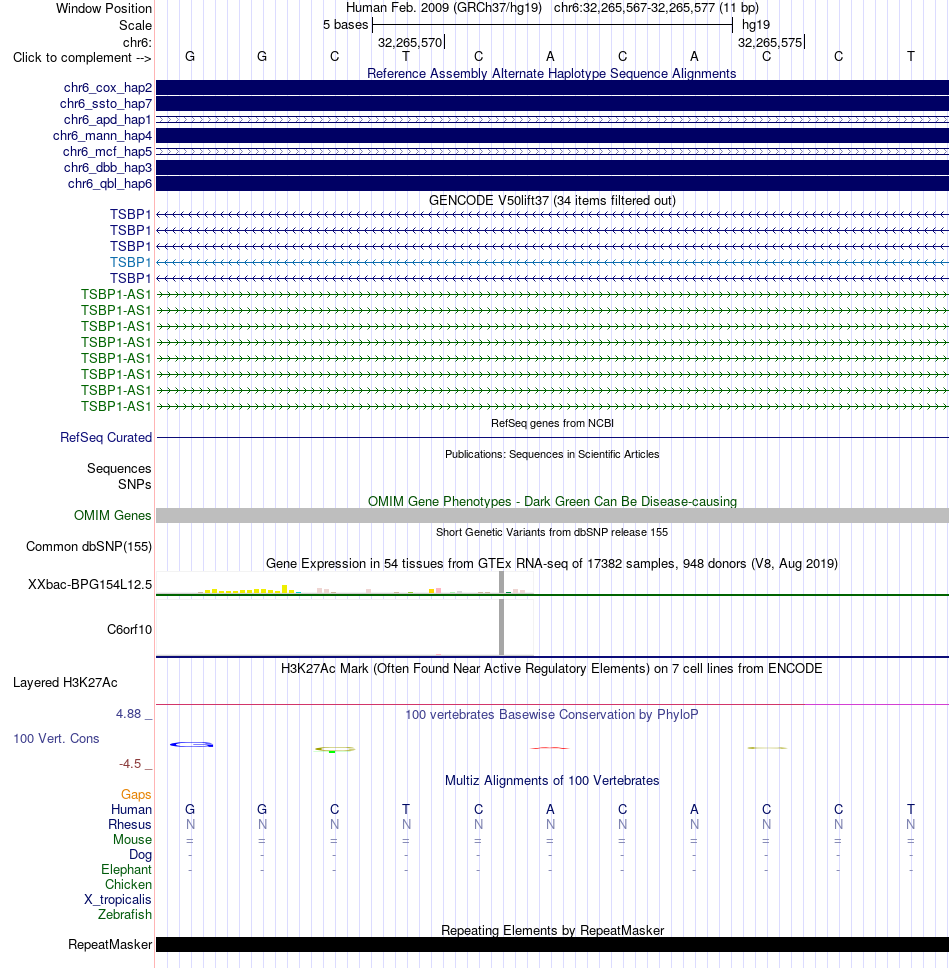Click the XXbac-BPG154L12.5 expression bar chart

tap(344, 584)
